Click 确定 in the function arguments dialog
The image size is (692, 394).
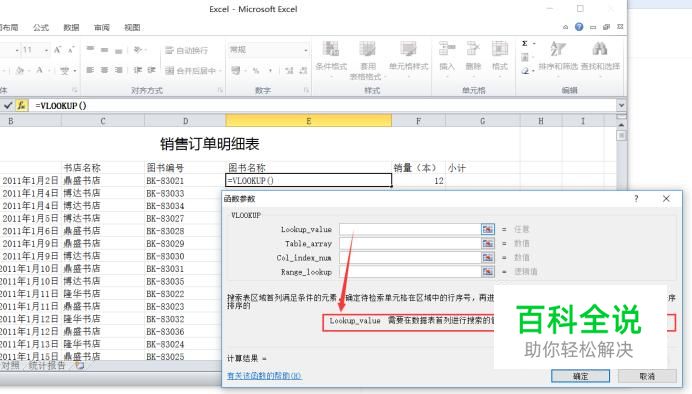pos(580,376)
